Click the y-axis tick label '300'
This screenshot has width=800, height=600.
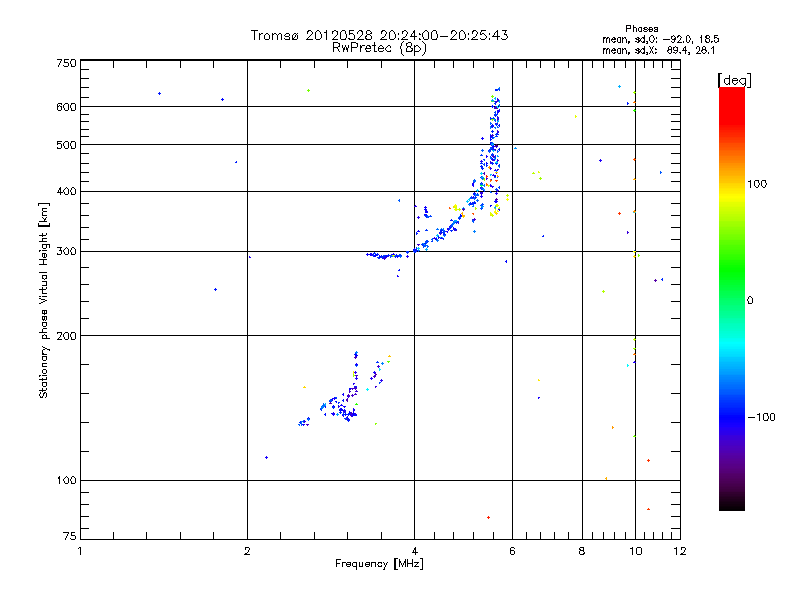(x=66, y=252)
